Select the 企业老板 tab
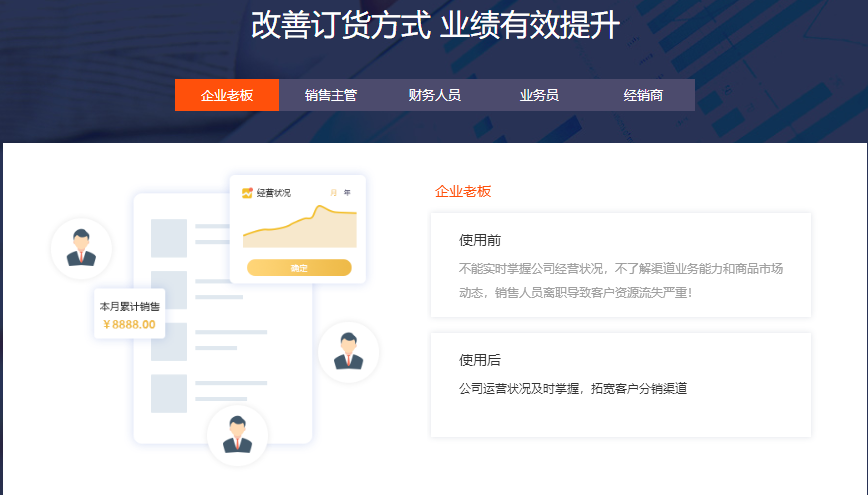This screenshot has width=868, height=495. (x=227, y=95)
